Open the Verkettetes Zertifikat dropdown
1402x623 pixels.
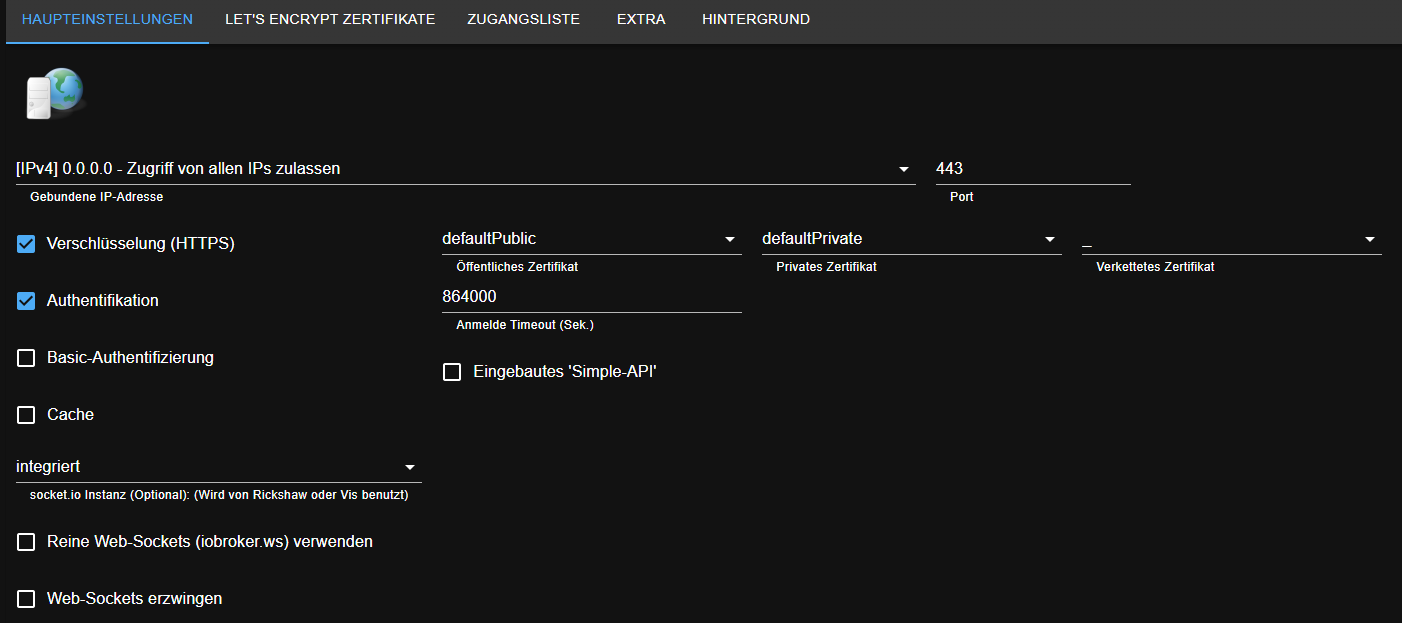[1232, 239]
